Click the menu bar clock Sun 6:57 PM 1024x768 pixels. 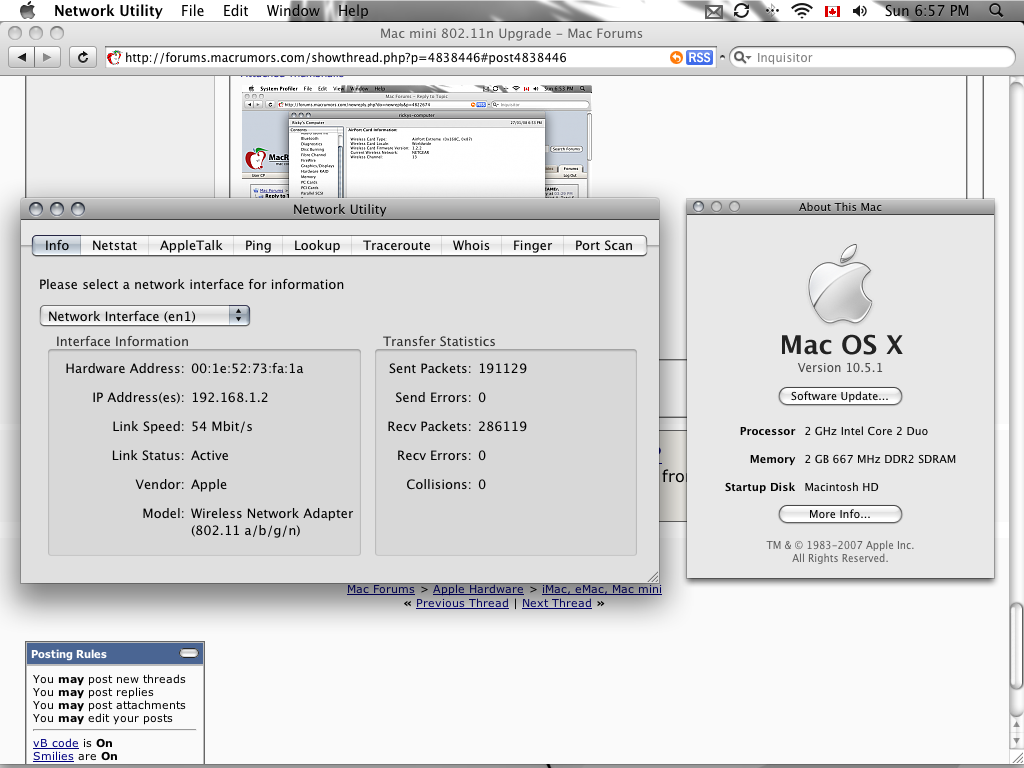click(x=927, y=10)
